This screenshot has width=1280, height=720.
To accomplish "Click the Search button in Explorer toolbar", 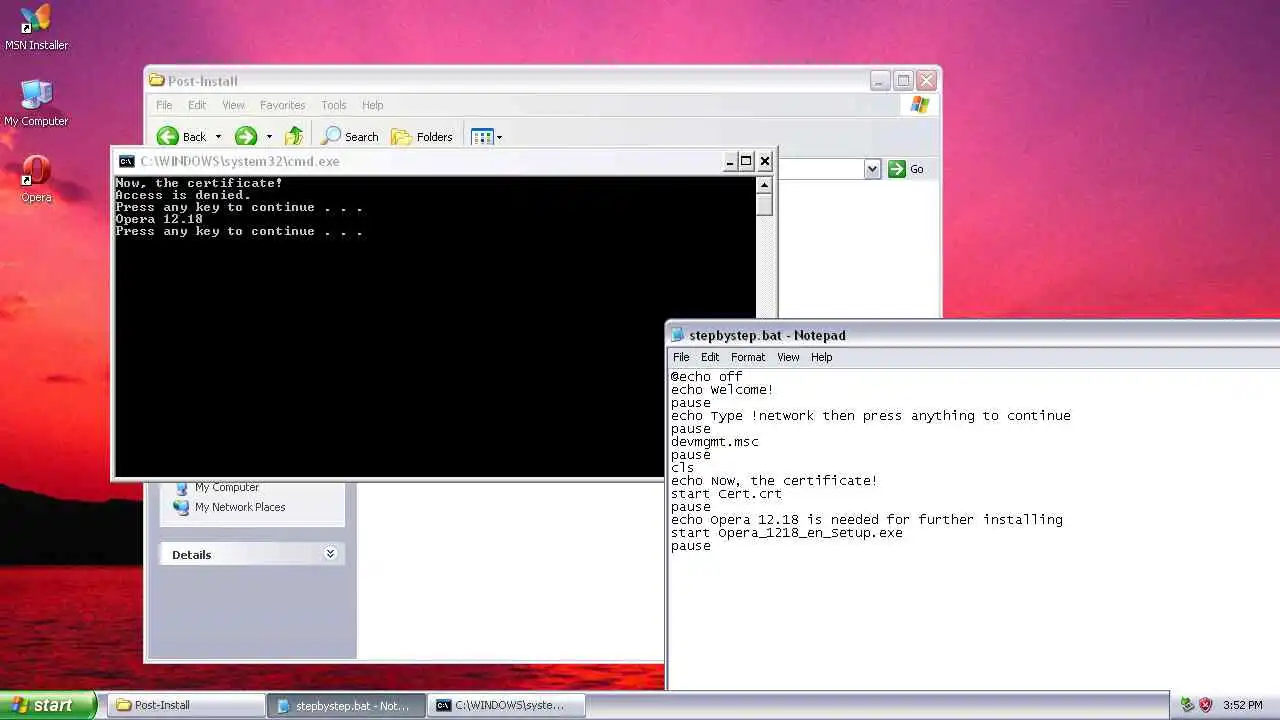I will coord(350,137).
